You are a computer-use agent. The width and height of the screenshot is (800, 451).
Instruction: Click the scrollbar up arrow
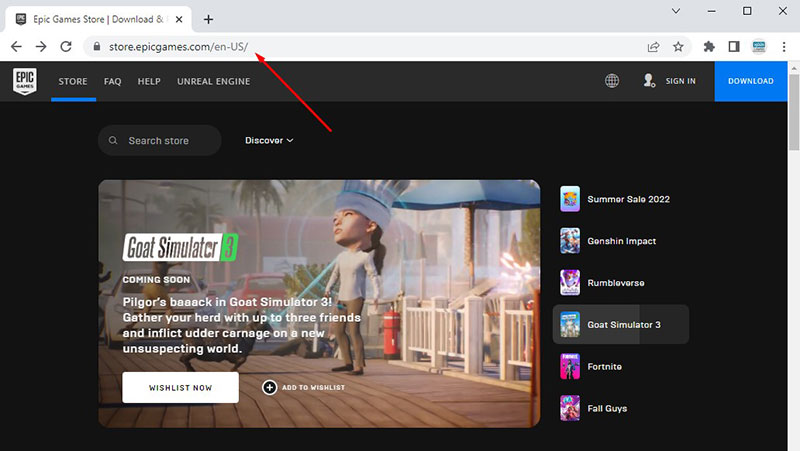pos(794,67)
